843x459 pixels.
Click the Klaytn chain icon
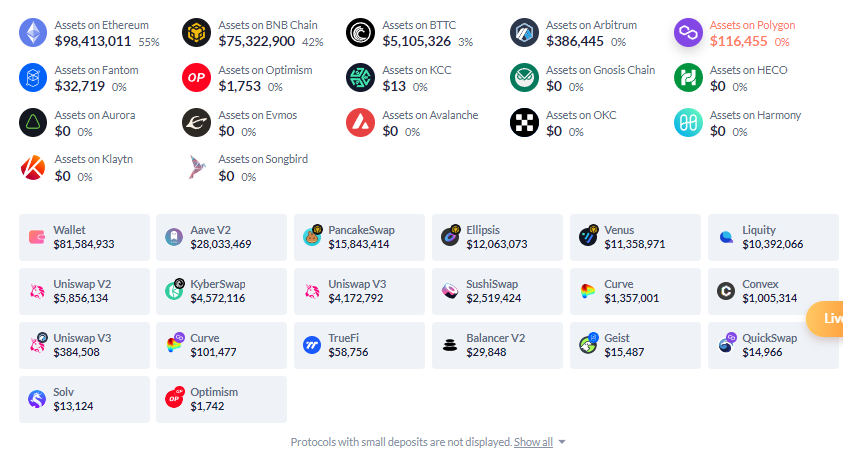(33, 167)
